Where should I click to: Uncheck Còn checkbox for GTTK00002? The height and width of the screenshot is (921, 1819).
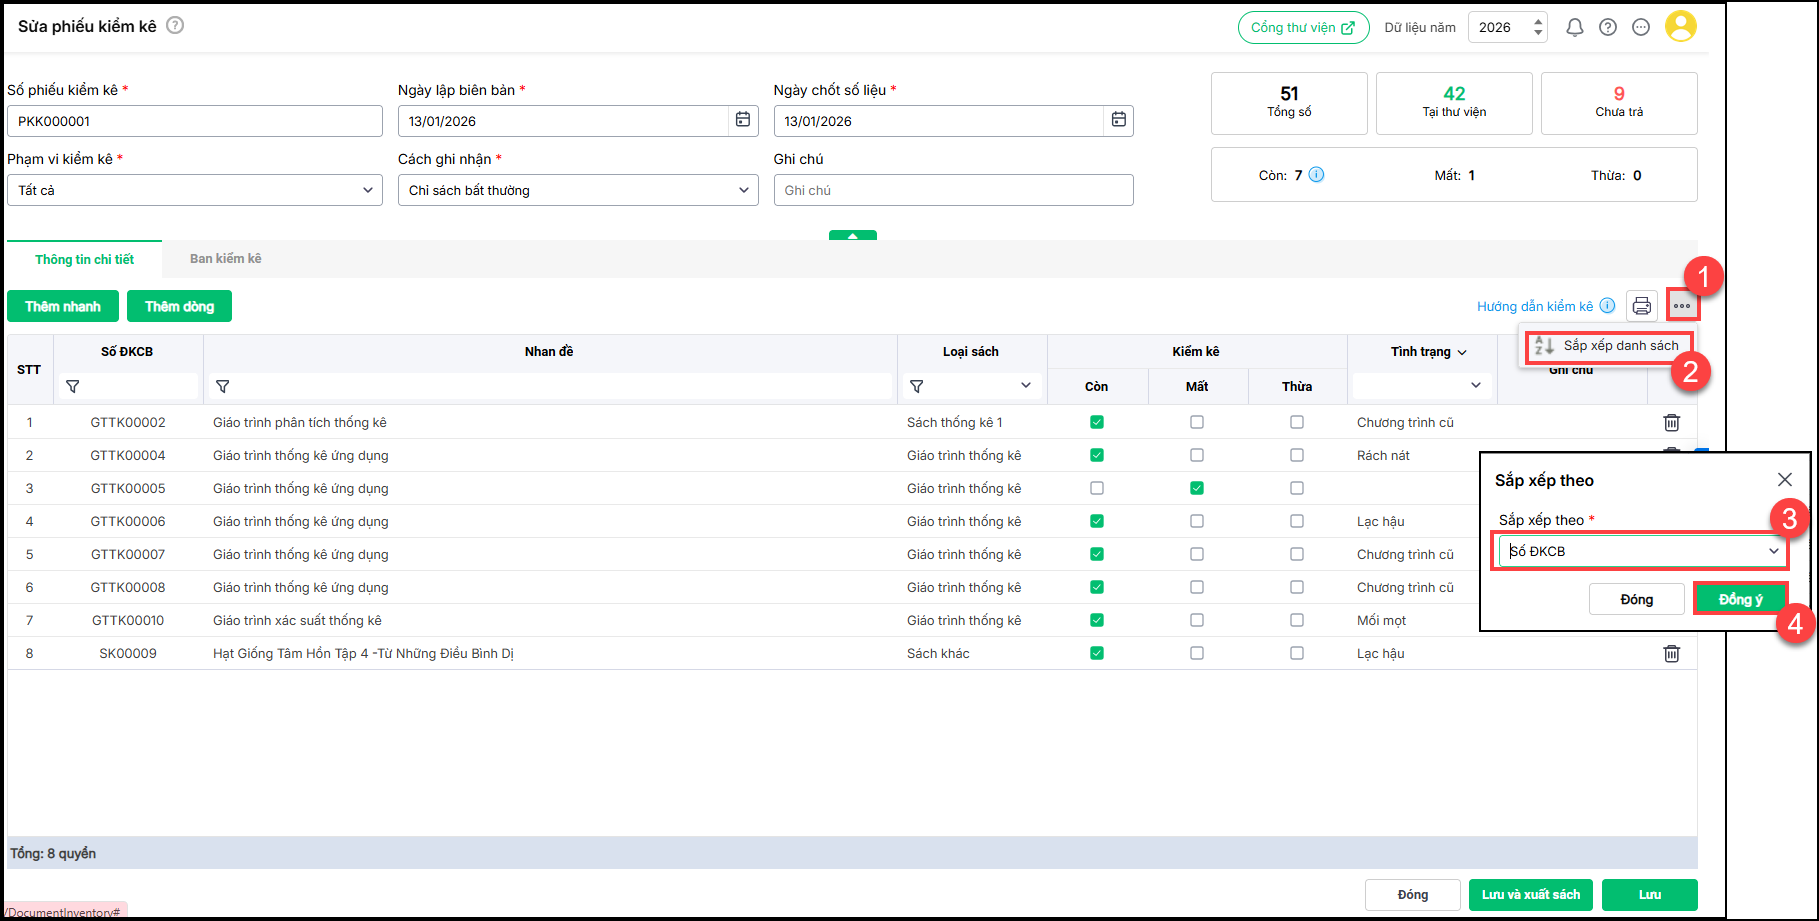[1097, 422]
